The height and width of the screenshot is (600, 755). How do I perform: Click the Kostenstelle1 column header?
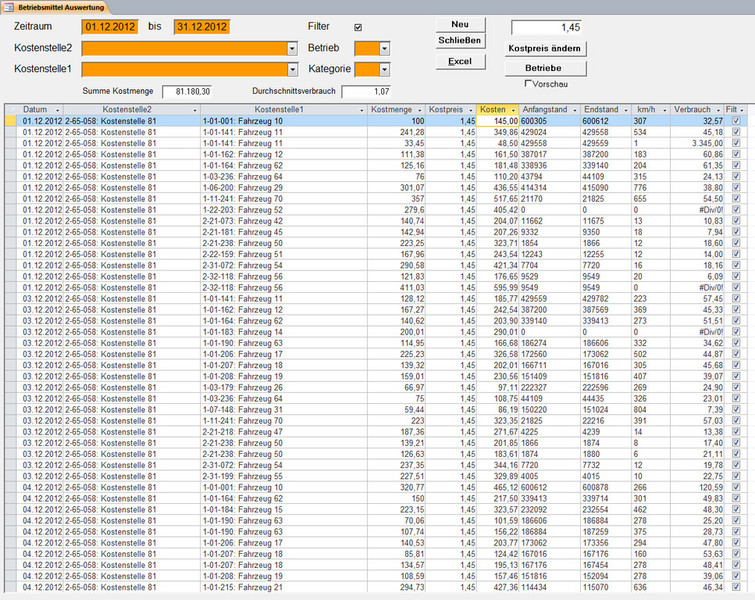pyautogui.click(x=279, y=109)
